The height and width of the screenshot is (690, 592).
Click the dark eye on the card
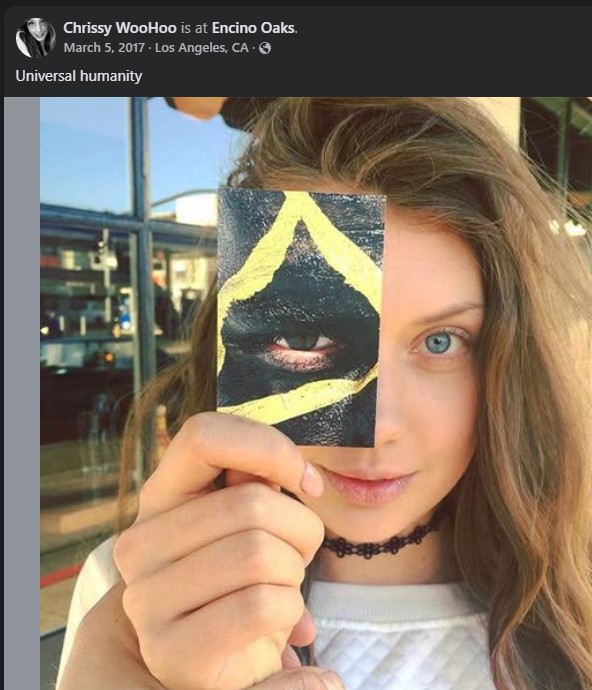tap(304, 342)
